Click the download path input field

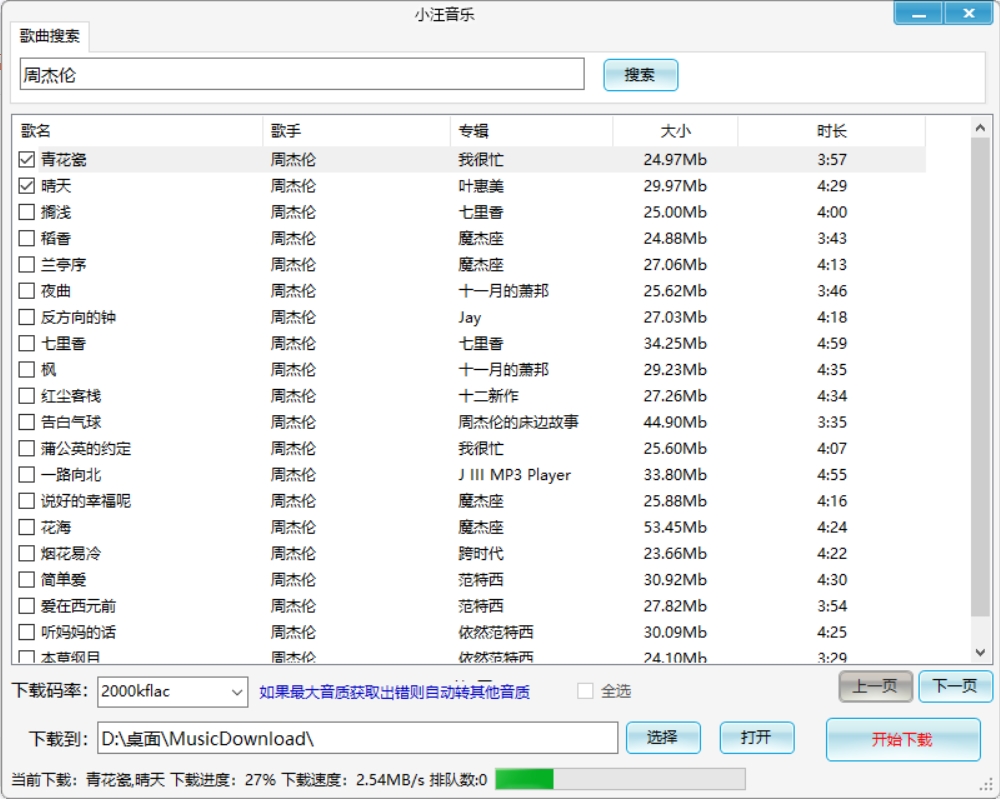(350, 738)
